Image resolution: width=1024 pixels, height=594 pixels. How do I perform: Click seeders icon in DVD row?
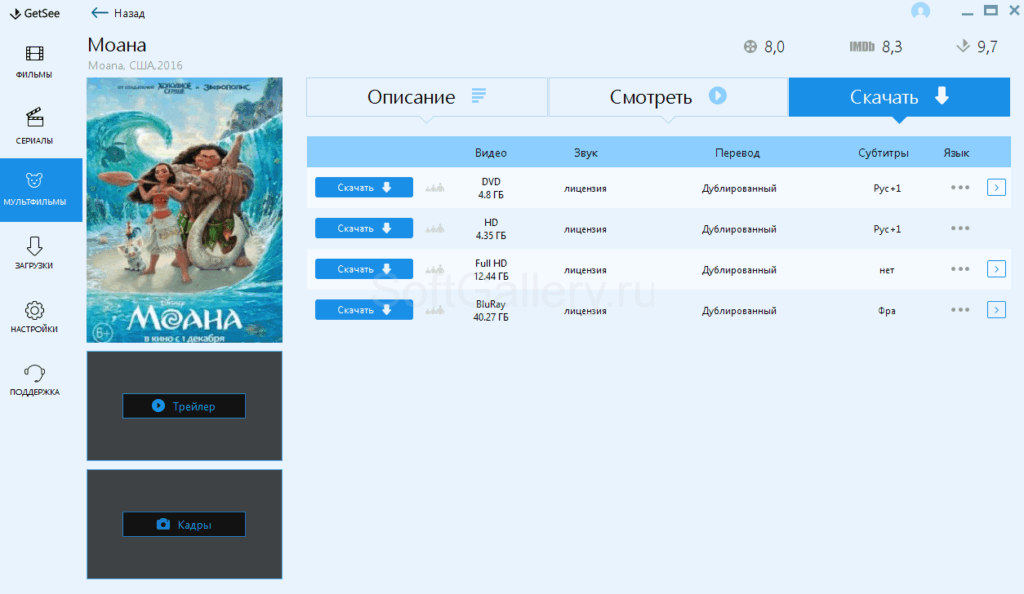[434, 188]
